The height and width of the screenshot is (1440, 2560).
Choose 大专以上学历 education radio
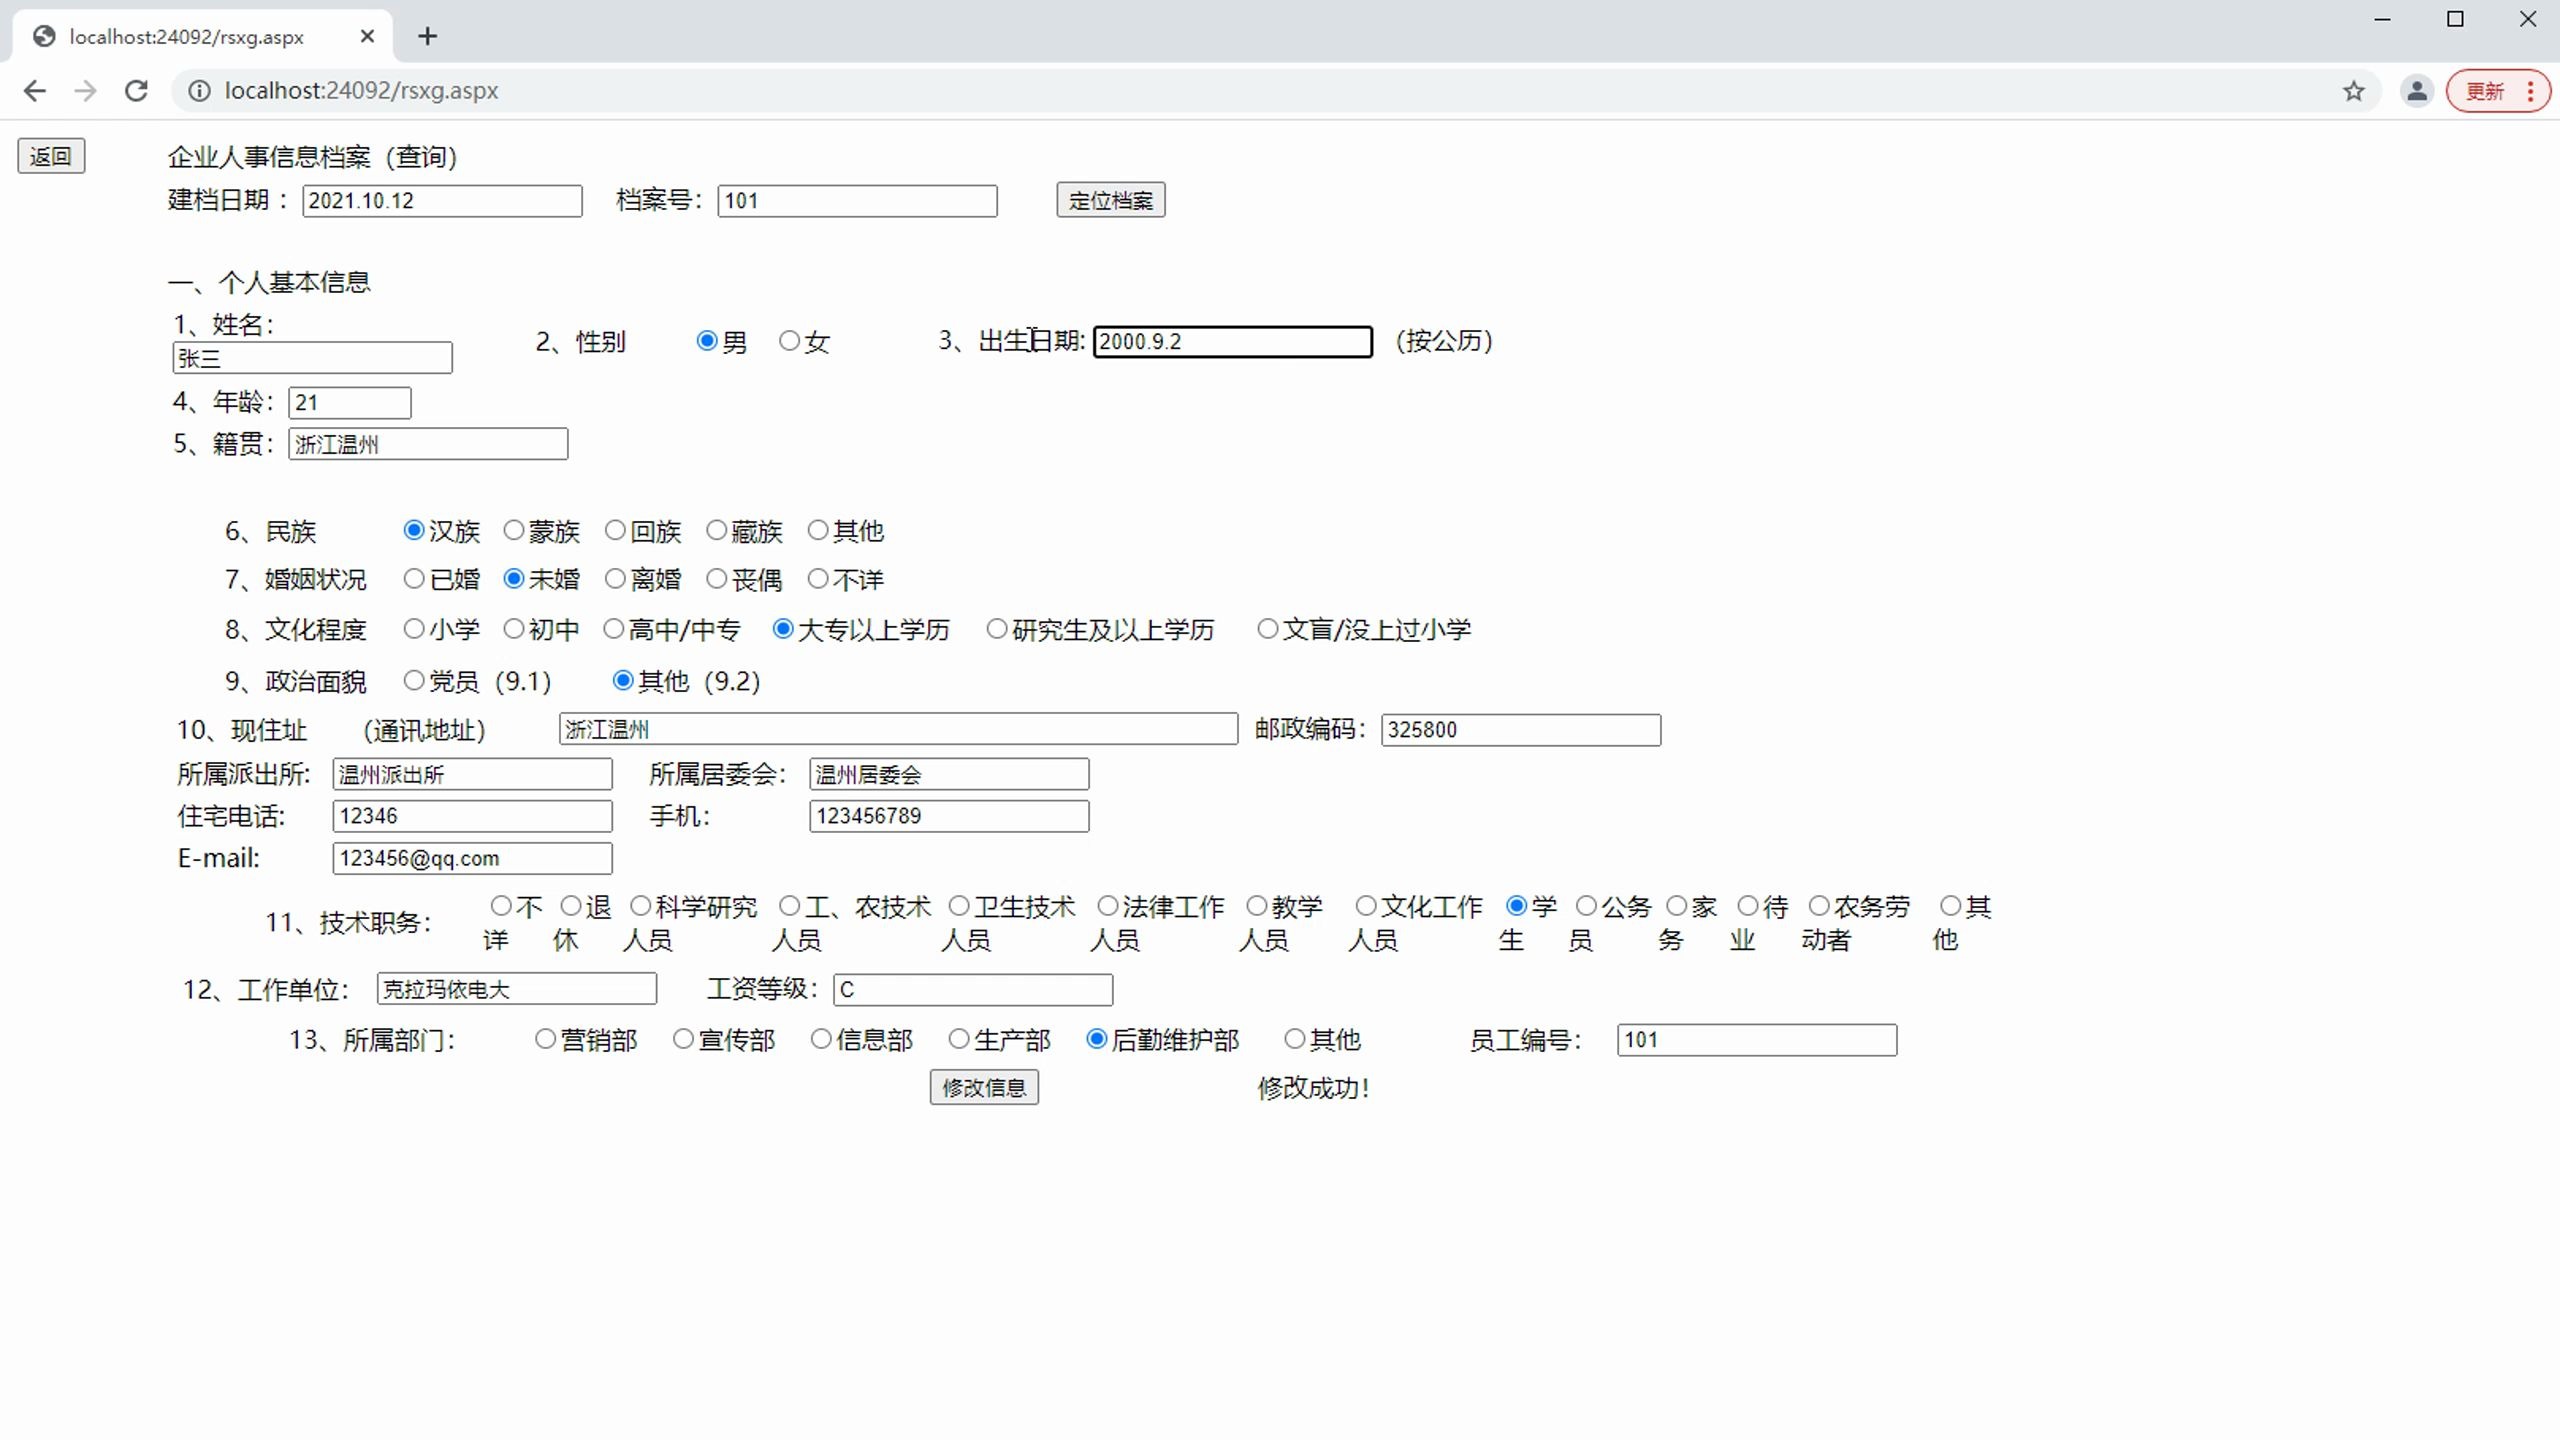click(x=783, y=628)
